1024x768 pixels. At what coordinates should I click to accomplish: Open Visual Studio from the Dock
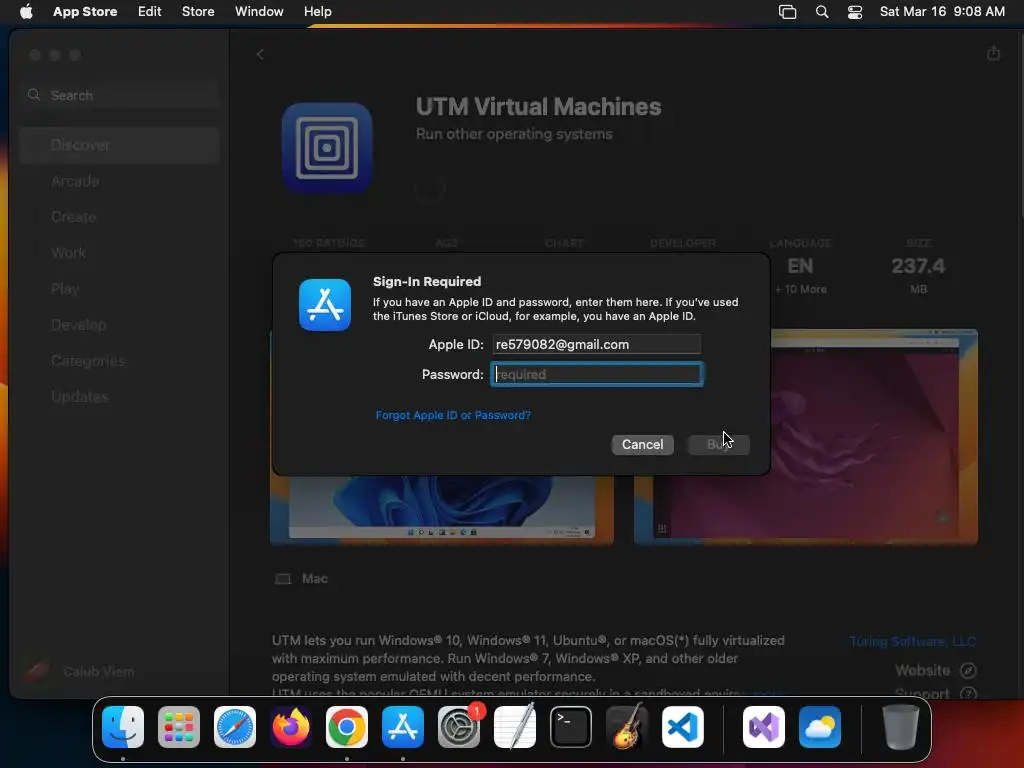tap(764, 727)
